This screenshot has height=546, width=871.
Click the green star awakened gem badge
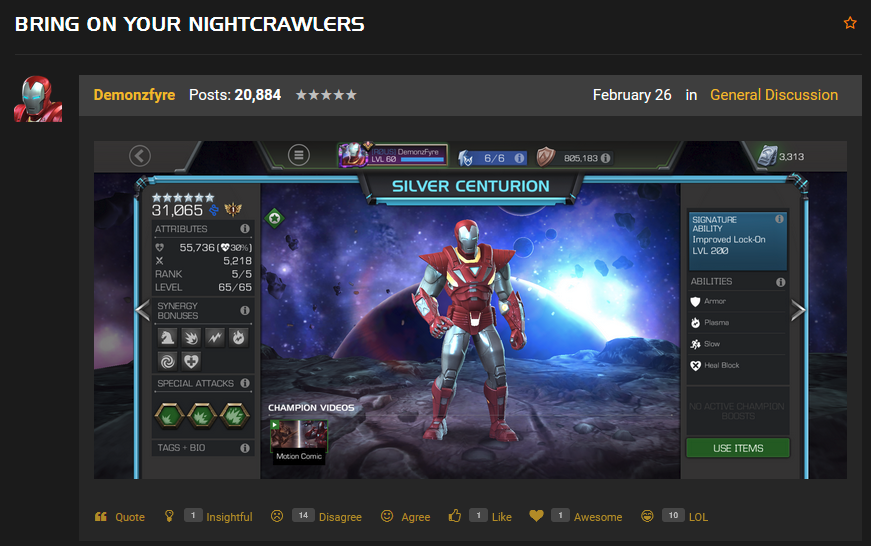[274, 218]
